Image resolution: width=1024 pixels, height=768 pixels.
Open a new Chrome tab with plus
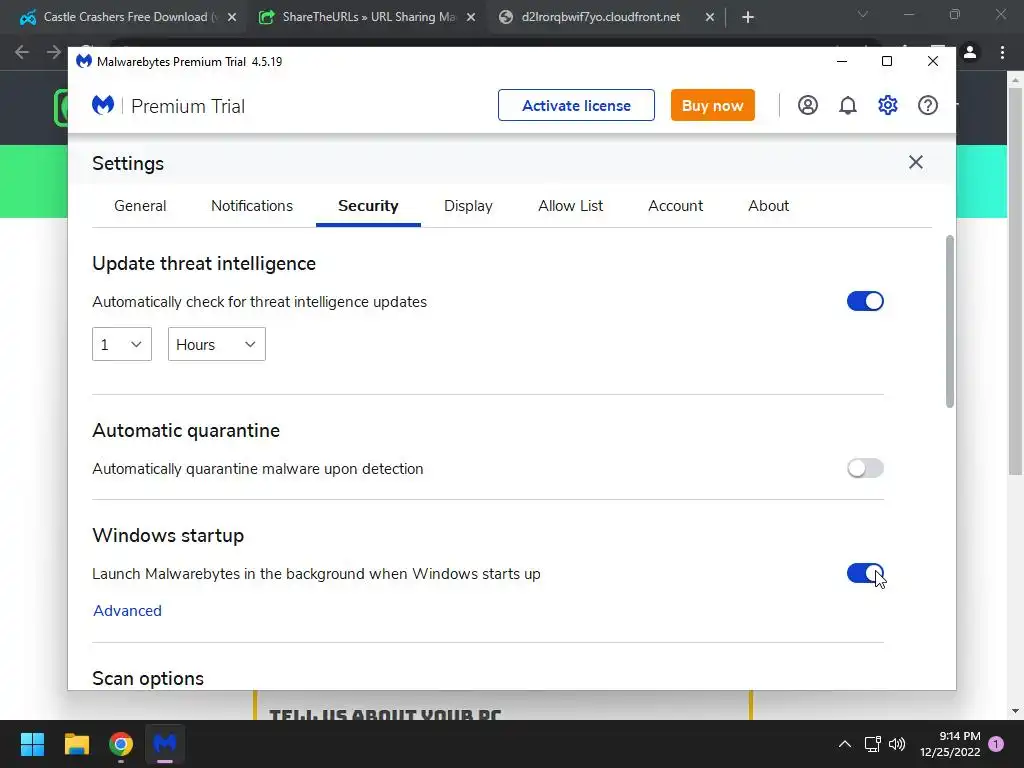click(748, 17)
